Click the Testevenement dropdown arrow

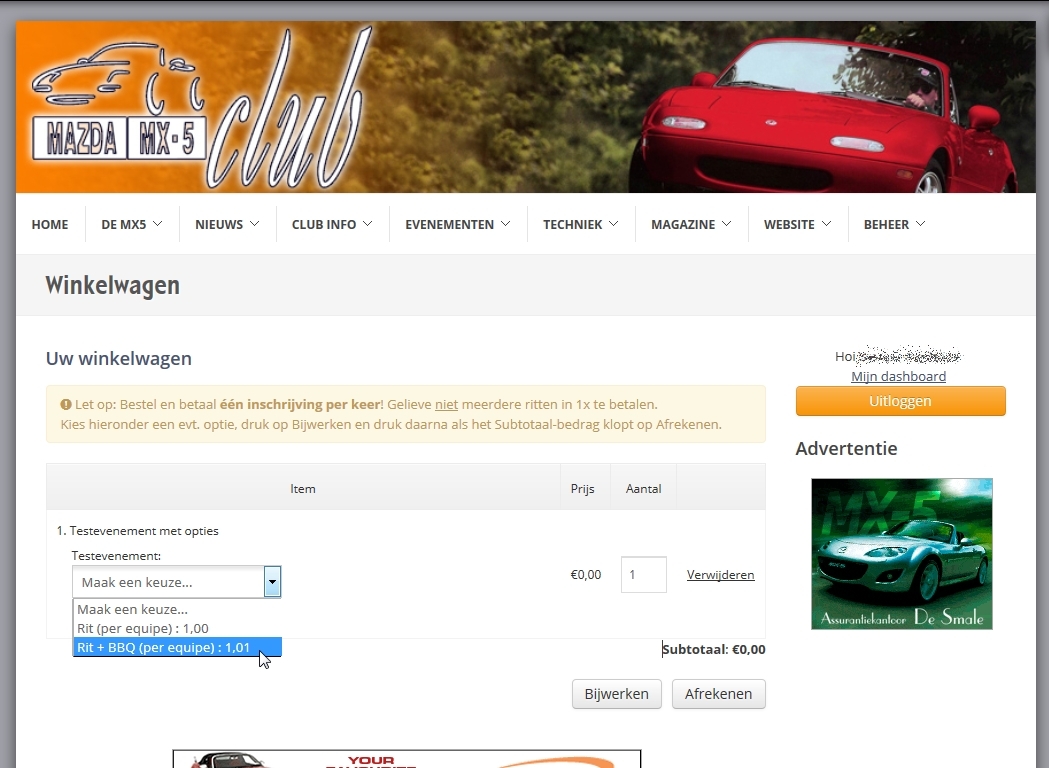272,581
